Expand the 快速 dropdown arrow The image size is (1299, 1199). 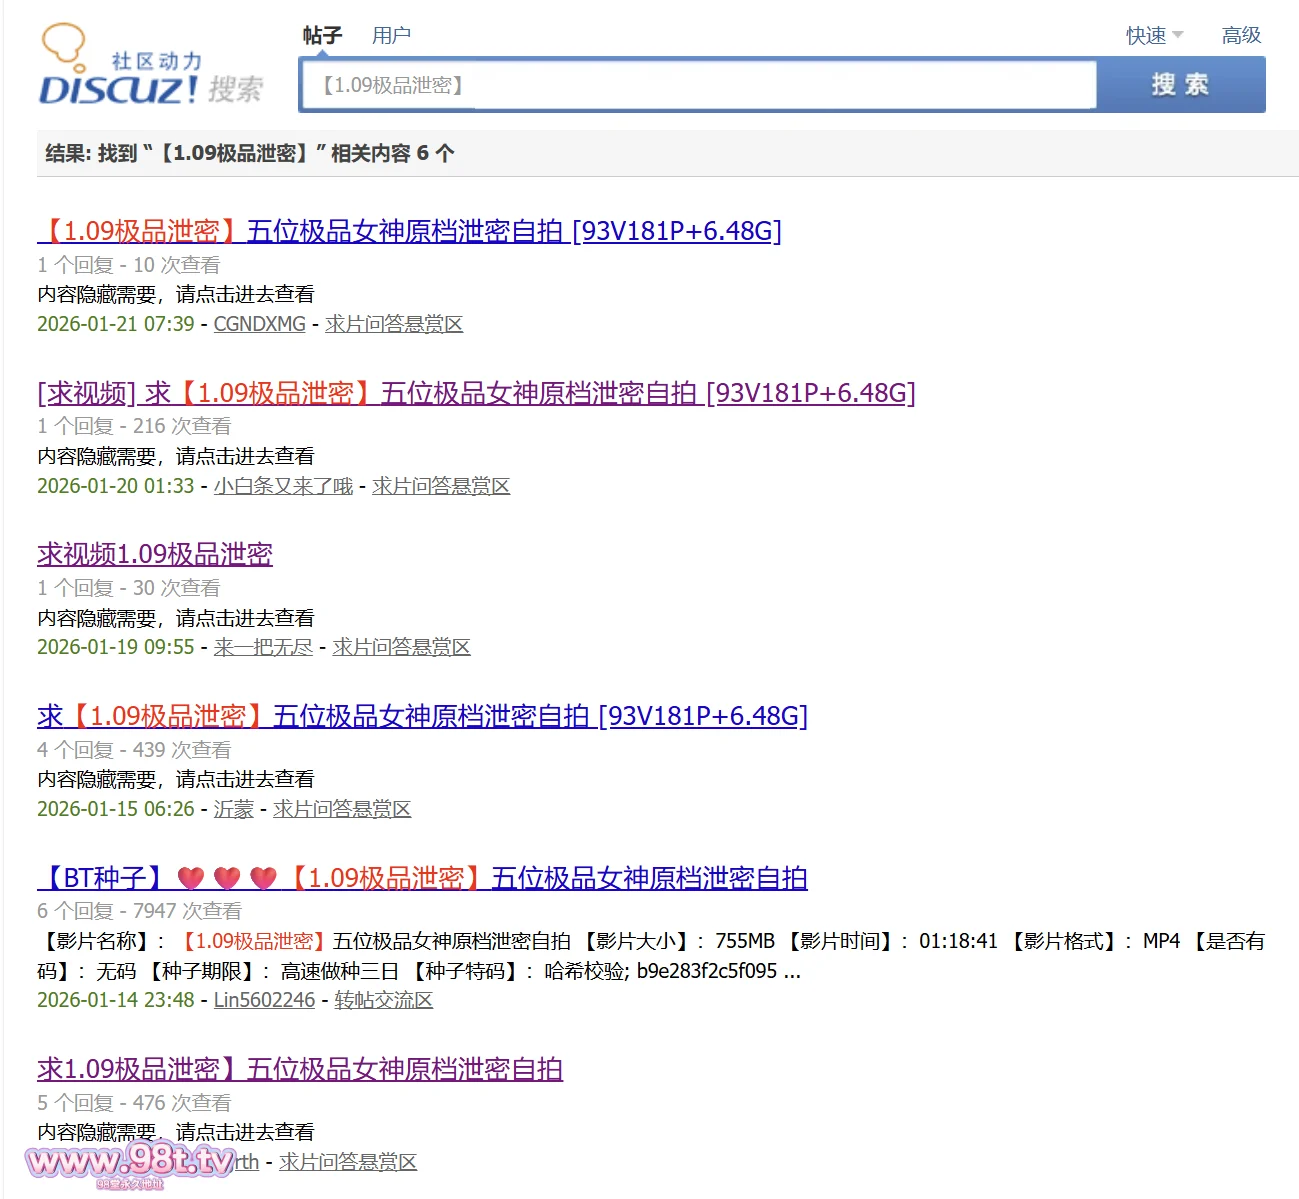tap(1178, 35)
